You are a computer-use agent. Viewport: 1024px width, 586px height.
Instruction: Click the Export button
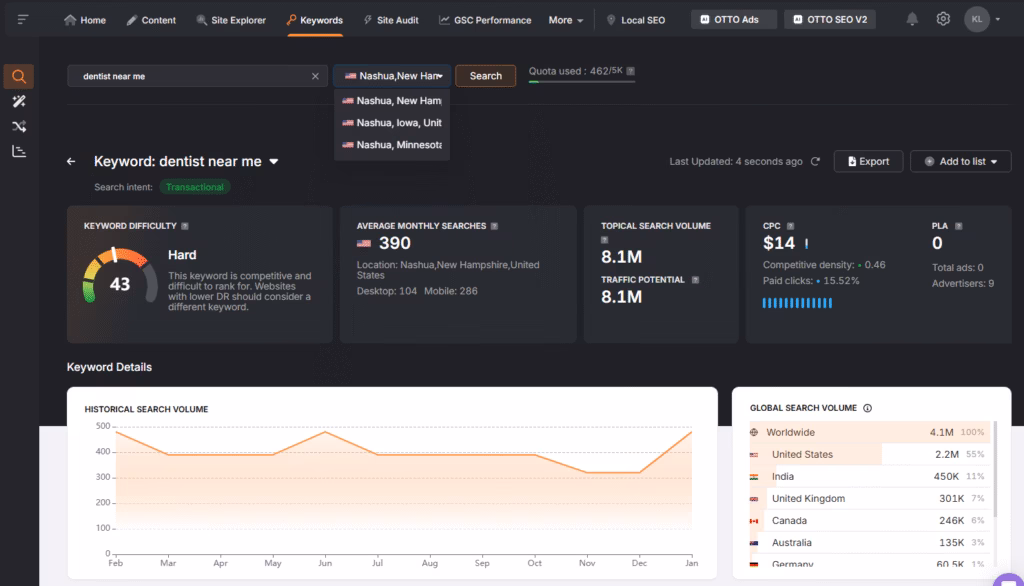(x=868, y=161)
